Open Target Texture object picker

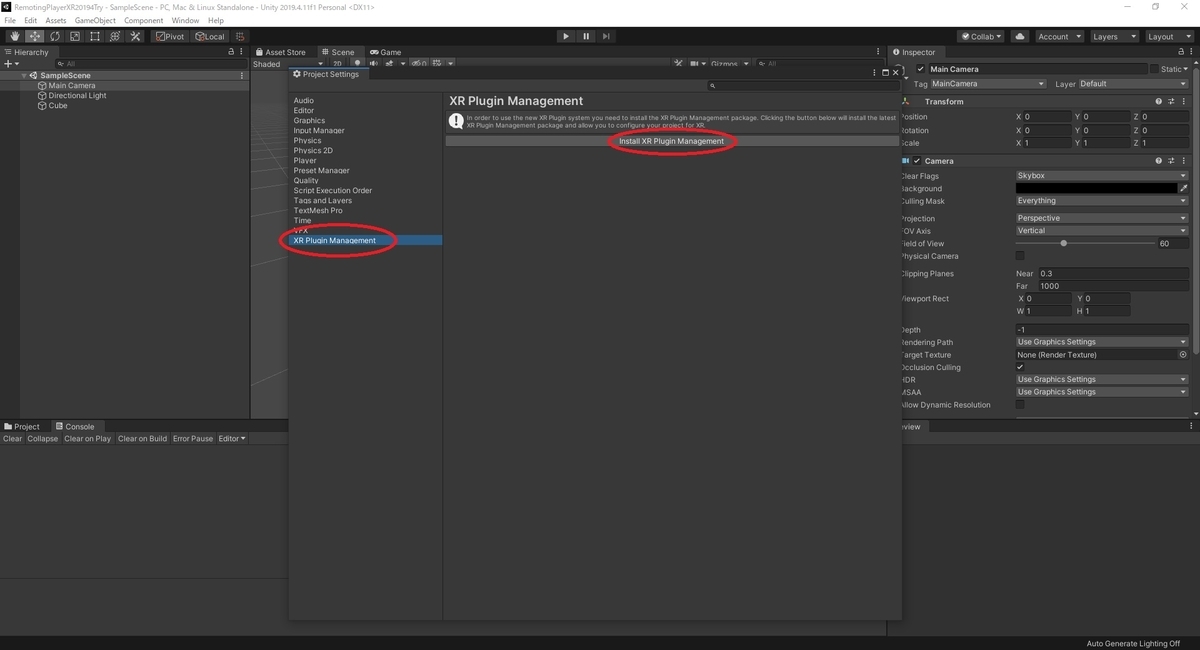tap(1183, 354)
